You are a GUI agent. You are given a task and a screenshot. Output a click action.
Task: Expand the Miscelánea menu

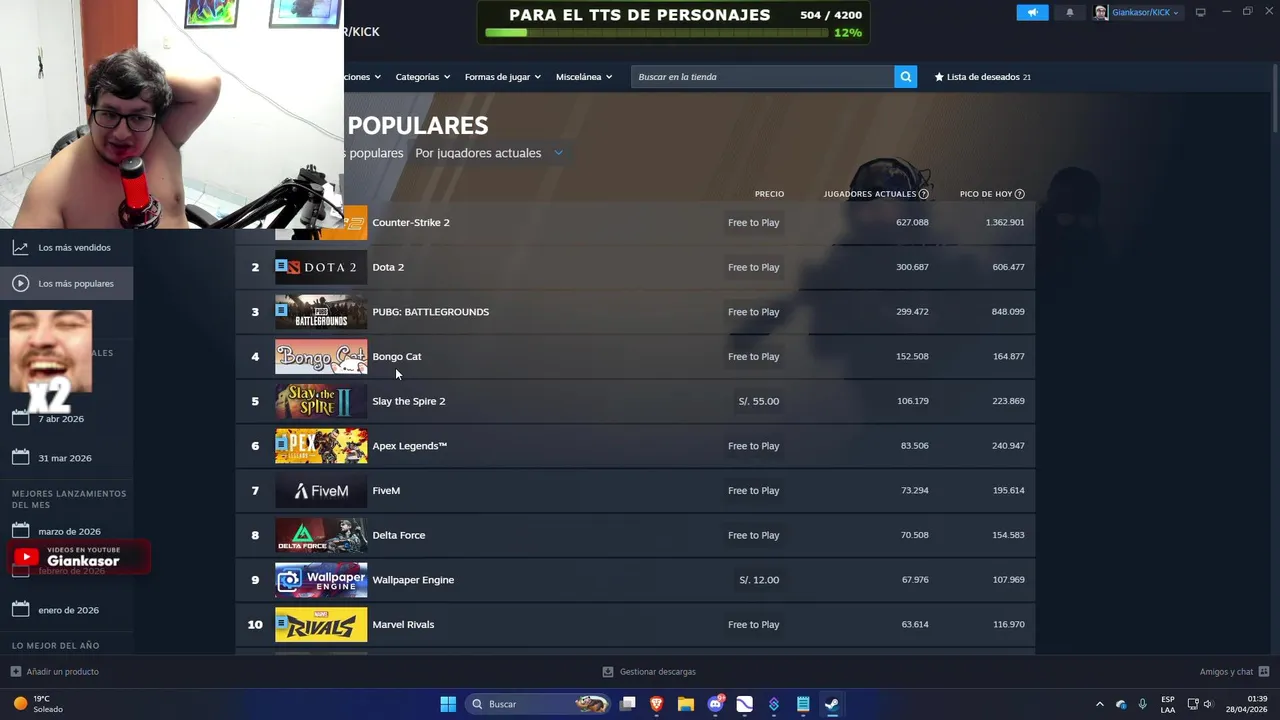coord(584,77)
